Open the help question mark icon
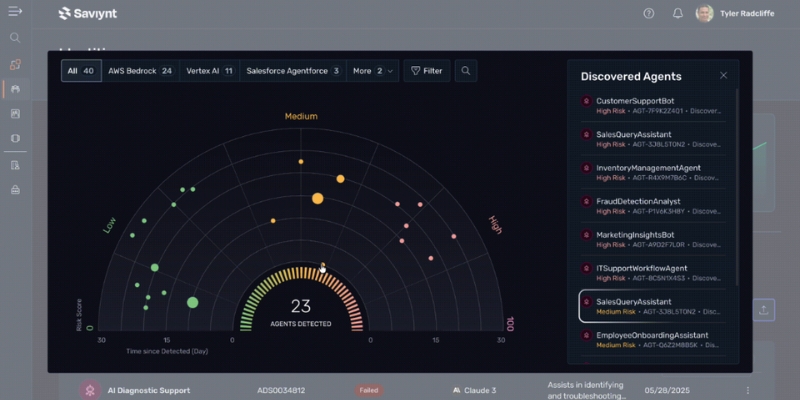 click(x=649, y=13)
